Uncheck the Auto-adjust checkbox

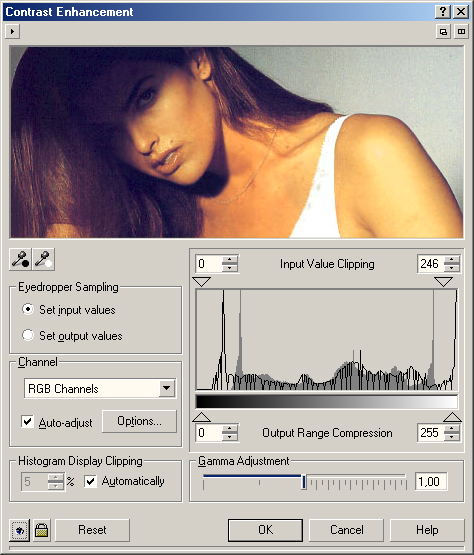click(28, 422)
